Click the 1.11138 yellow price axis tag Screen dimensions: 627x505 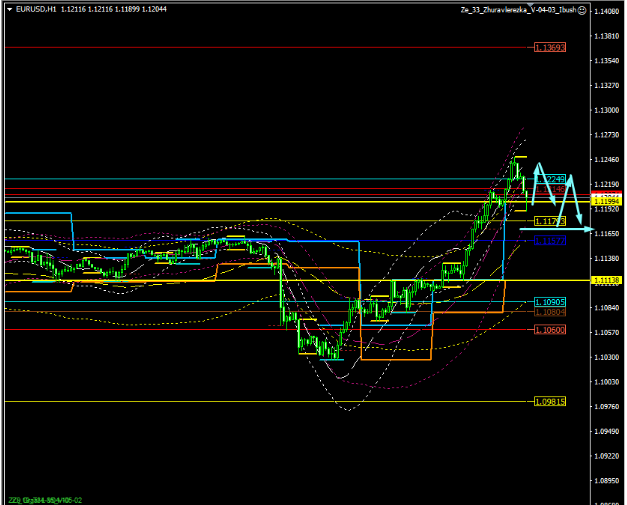pos(608,281)
